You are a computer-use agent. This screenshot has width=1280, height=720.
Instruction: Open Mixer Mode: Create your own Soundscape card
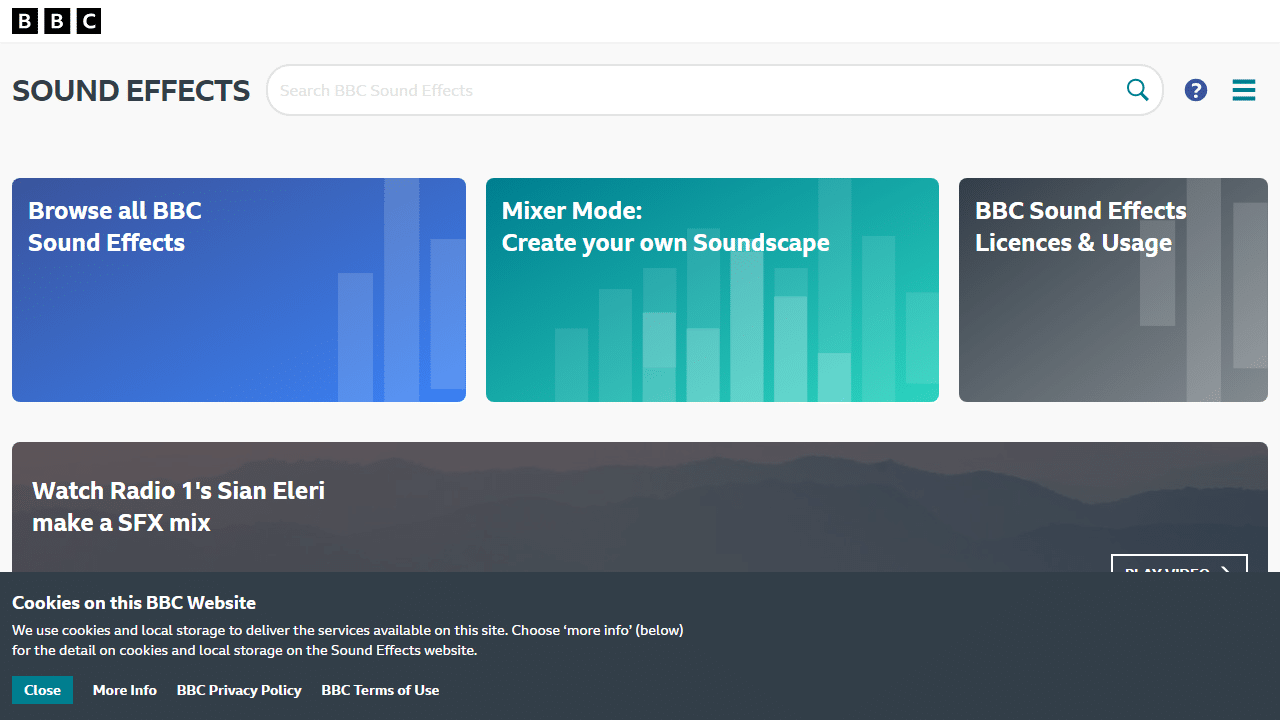712,290
